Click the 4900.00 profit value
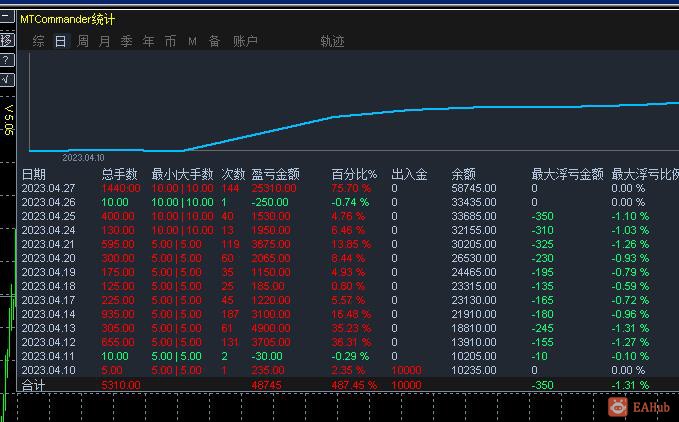The width and height of the screenshot is (679, 422). [x=271, y=328]
